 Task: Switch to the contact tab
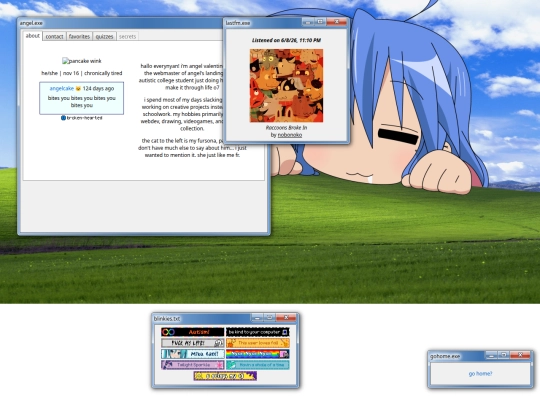54,37
